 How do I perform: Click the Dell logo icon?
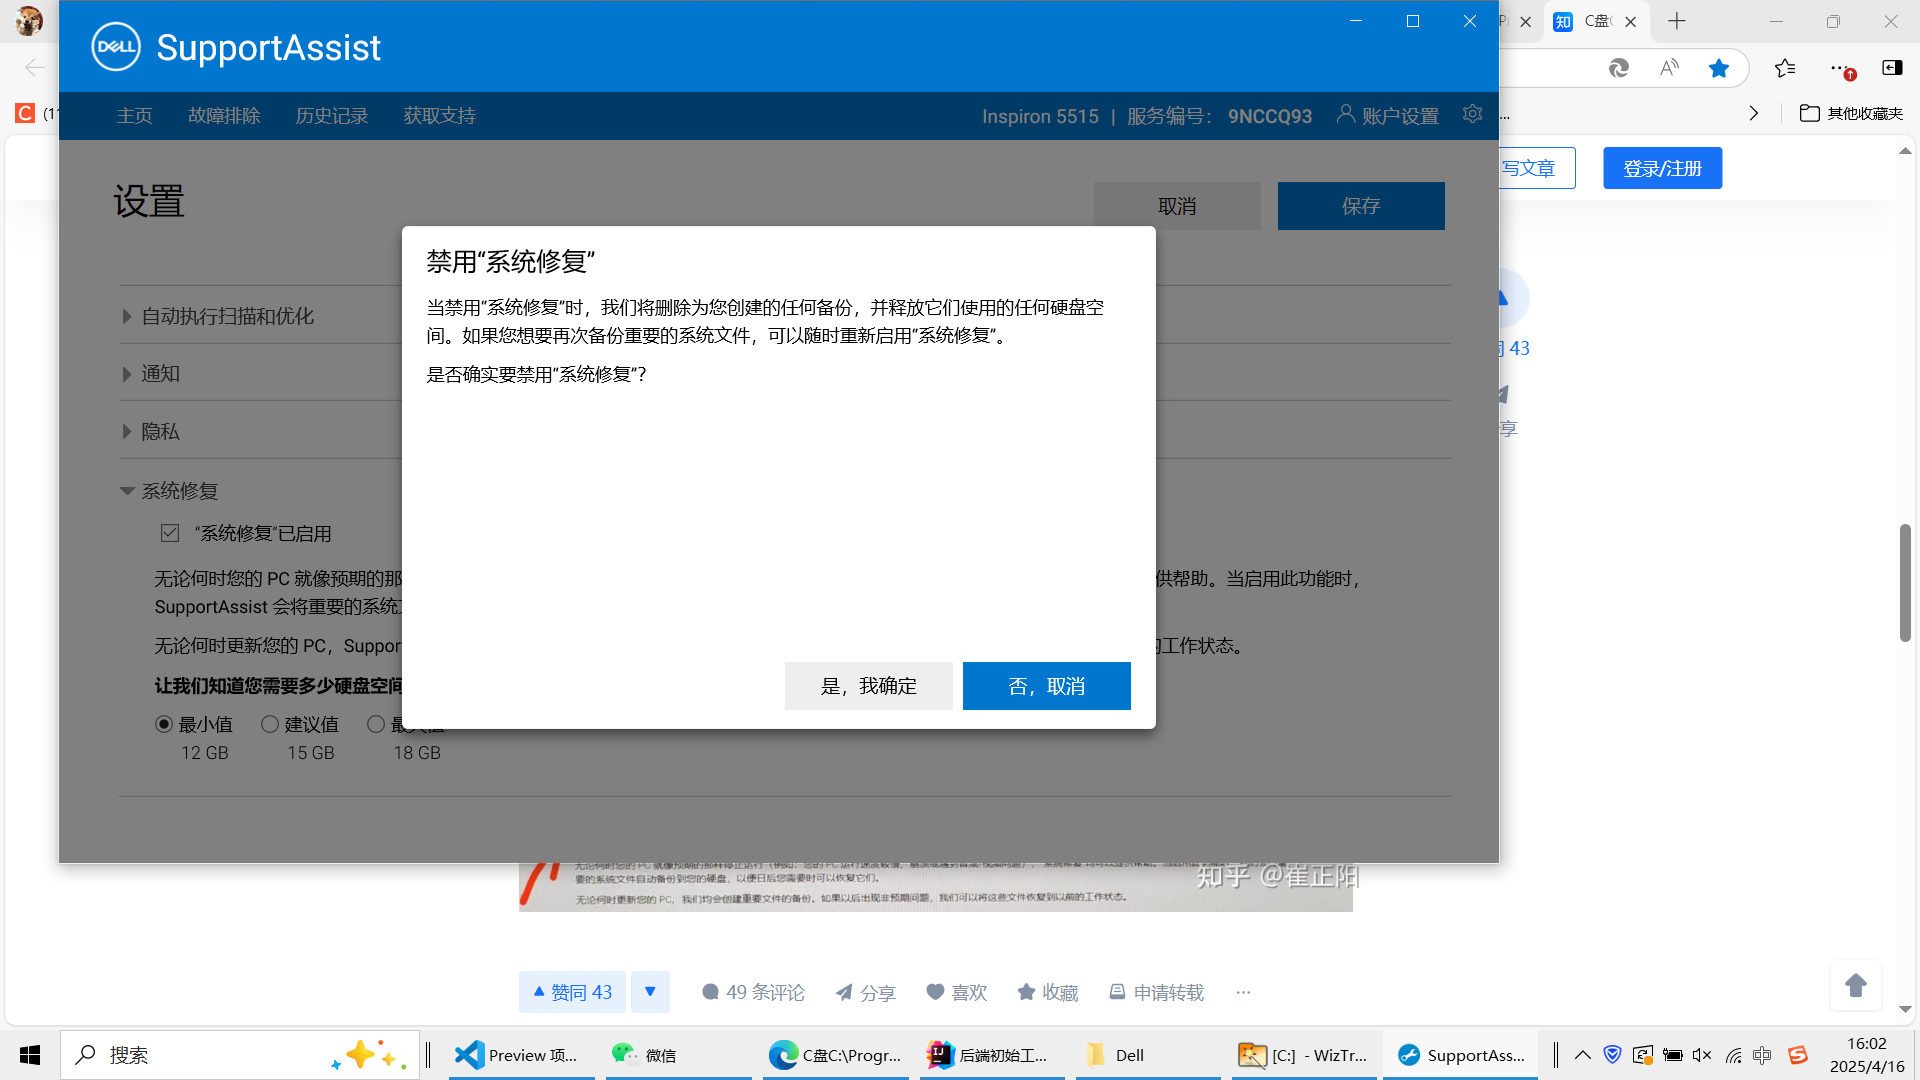pos(116,47)
